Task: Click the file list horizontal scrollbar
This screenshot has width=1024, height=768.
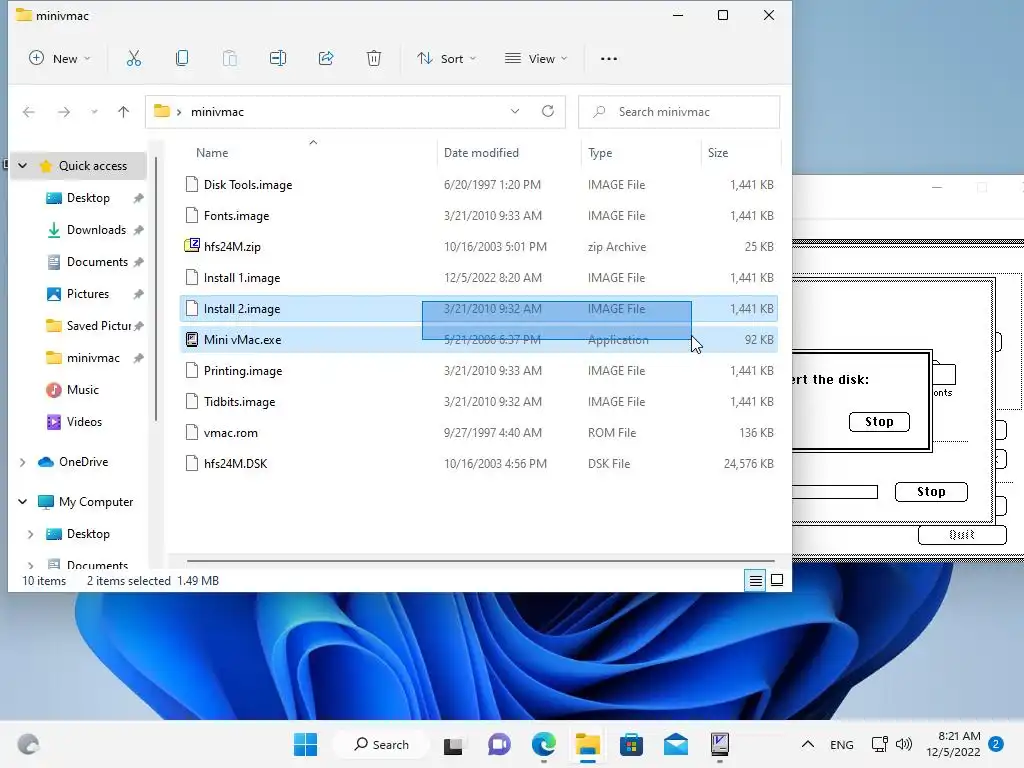Action: pyautogui.click(x=481, y=560)
